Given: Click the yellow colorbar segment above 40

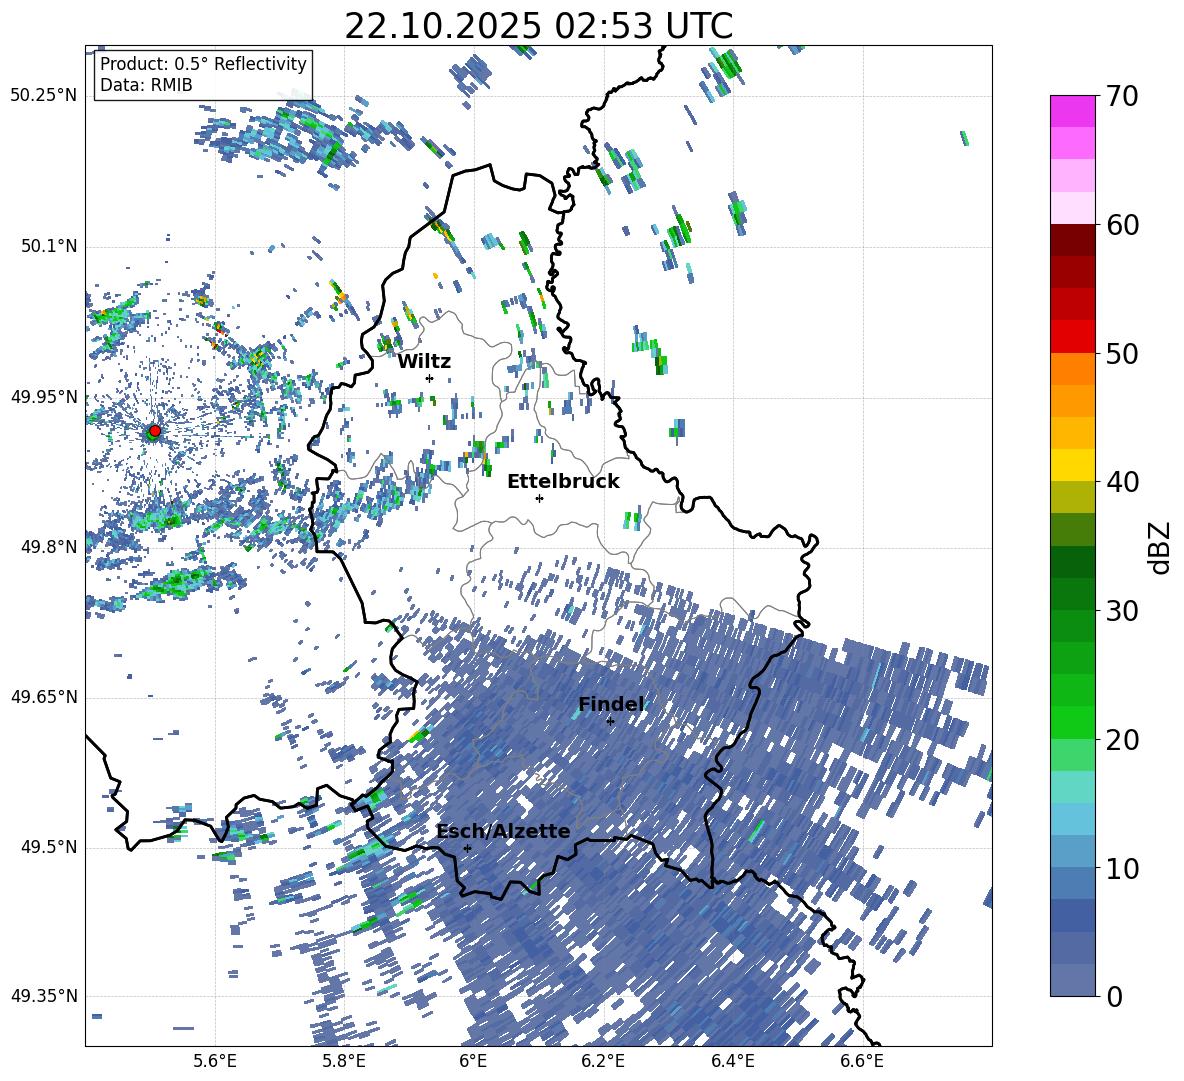Looking at the screenshot, I should pyautogui.click(x=1072, y=465).
